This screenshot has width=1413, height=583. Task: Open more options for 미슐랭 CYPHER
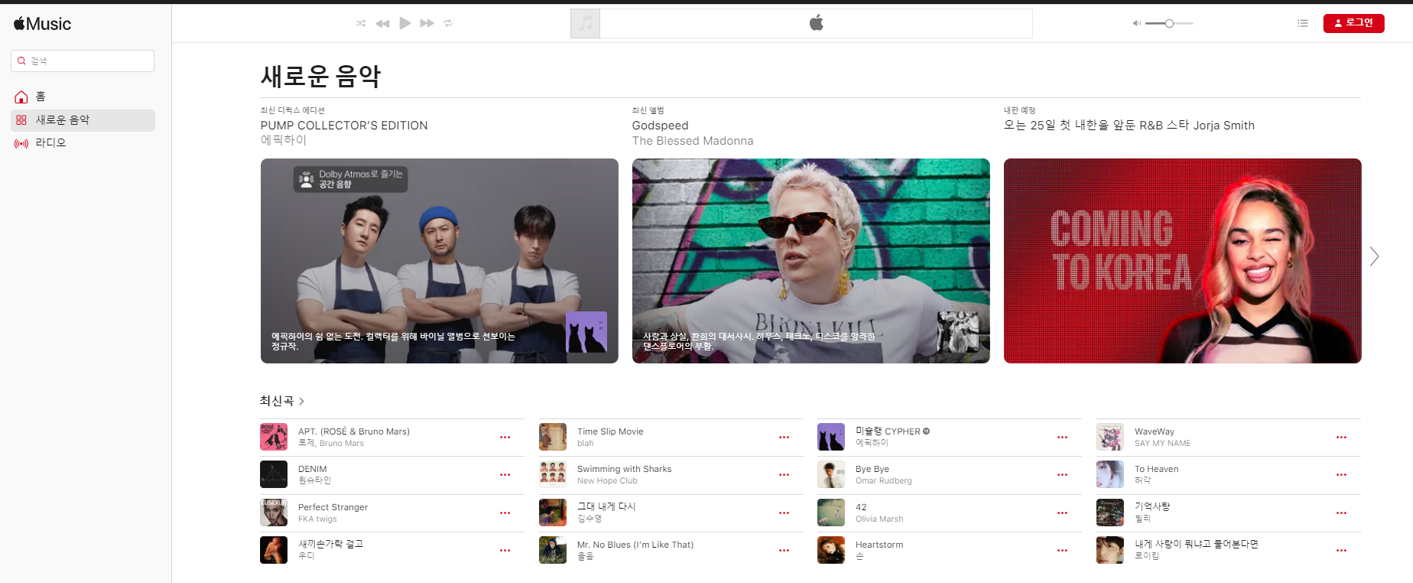click(1062, 438)
